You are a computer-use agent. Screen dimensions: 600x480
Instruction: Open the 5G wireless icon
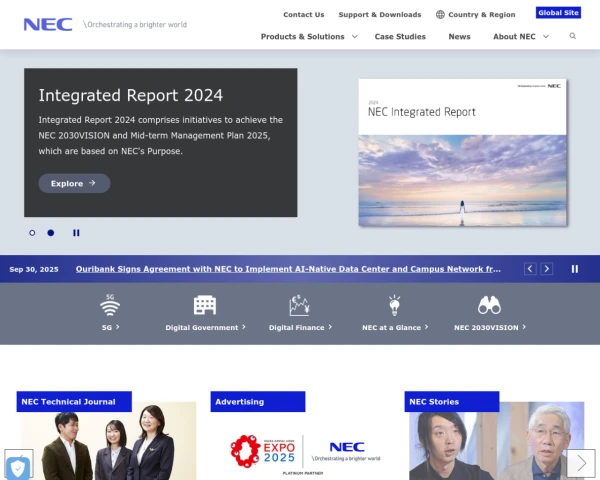tap(110, 305)
